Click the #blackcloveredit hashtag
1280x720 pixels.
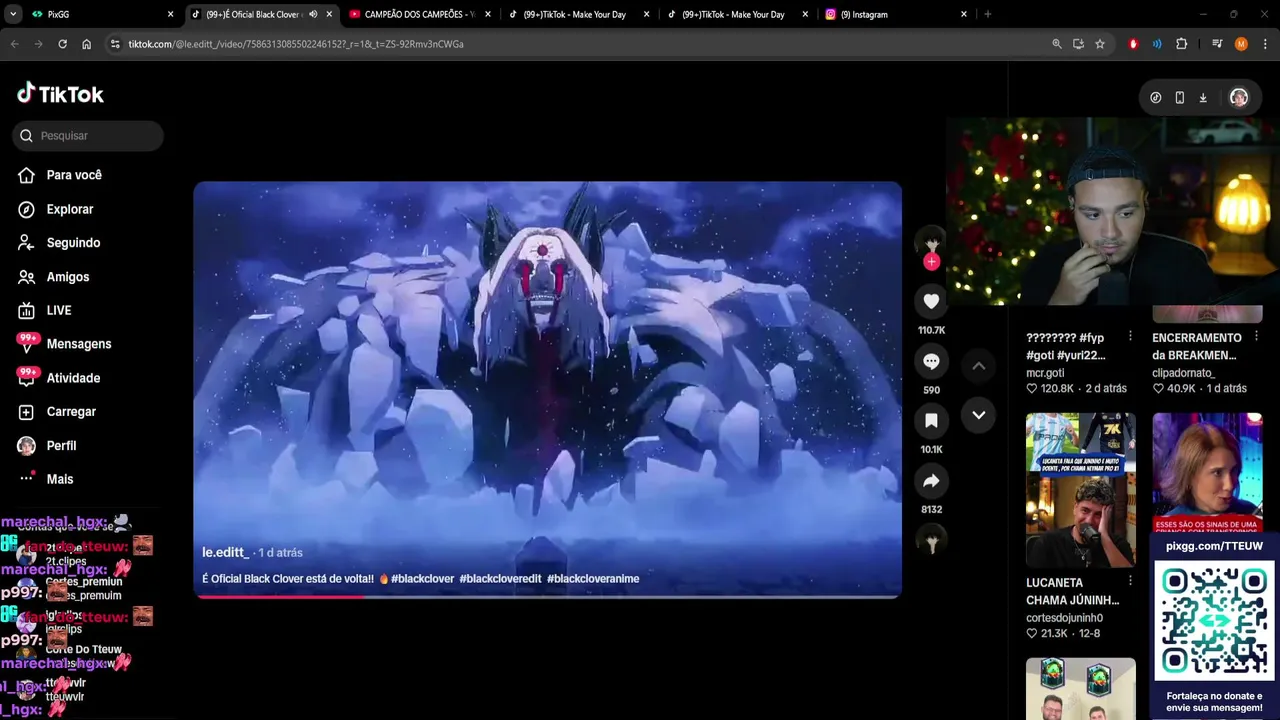pos(500,579)
